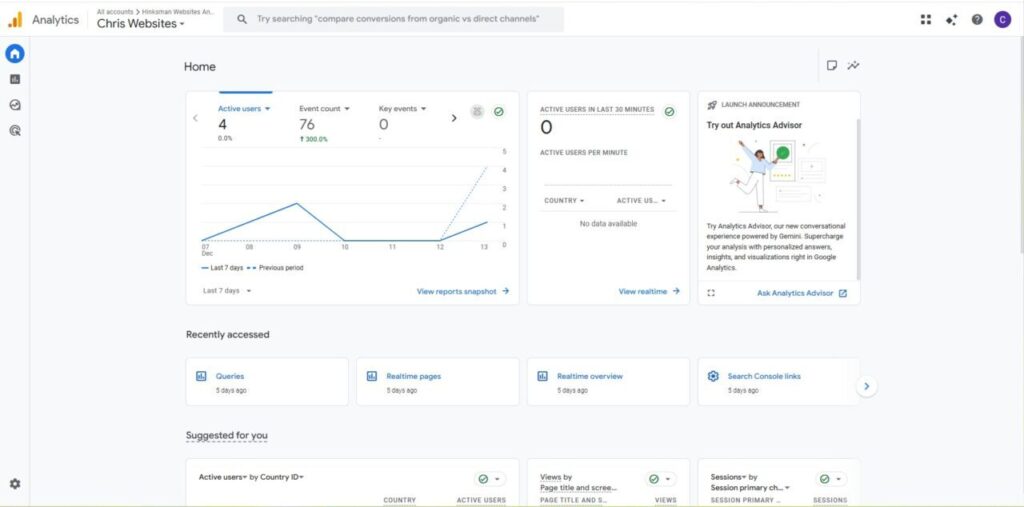Toggle the green check on realtime card
Screen dimensions: 1024x507
(669, 111)
